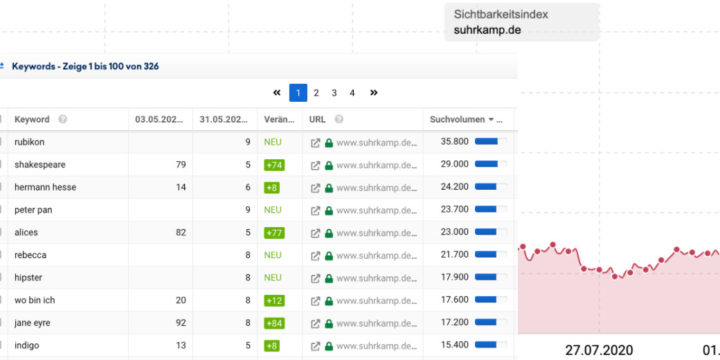Viewport: 720px width, 360px height.
Task: Open www.suhrkamp.de URL in jane eyre row
Action: (377, 323)
